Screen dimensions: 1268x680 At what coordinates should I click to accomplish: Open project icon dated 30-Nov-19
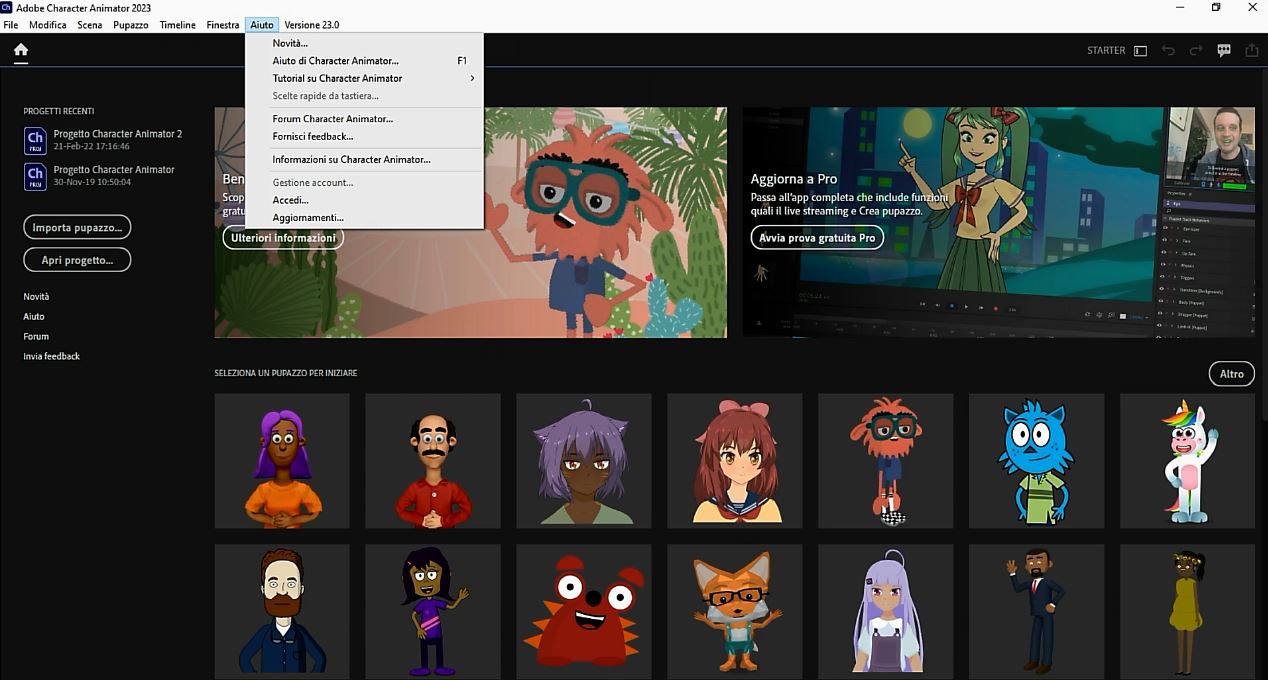(x=35, y=177)
